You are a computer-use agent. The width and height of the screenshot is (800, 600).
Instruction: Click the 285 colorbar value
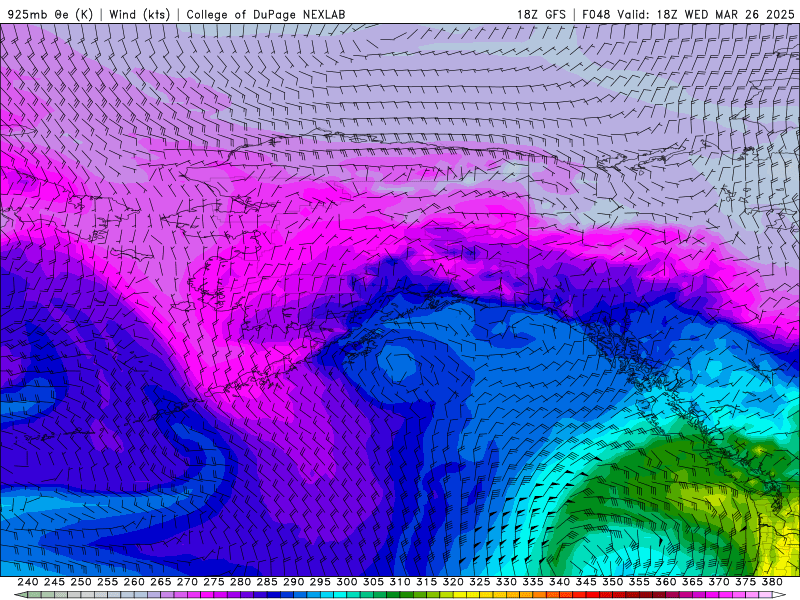tap(267, 582)
